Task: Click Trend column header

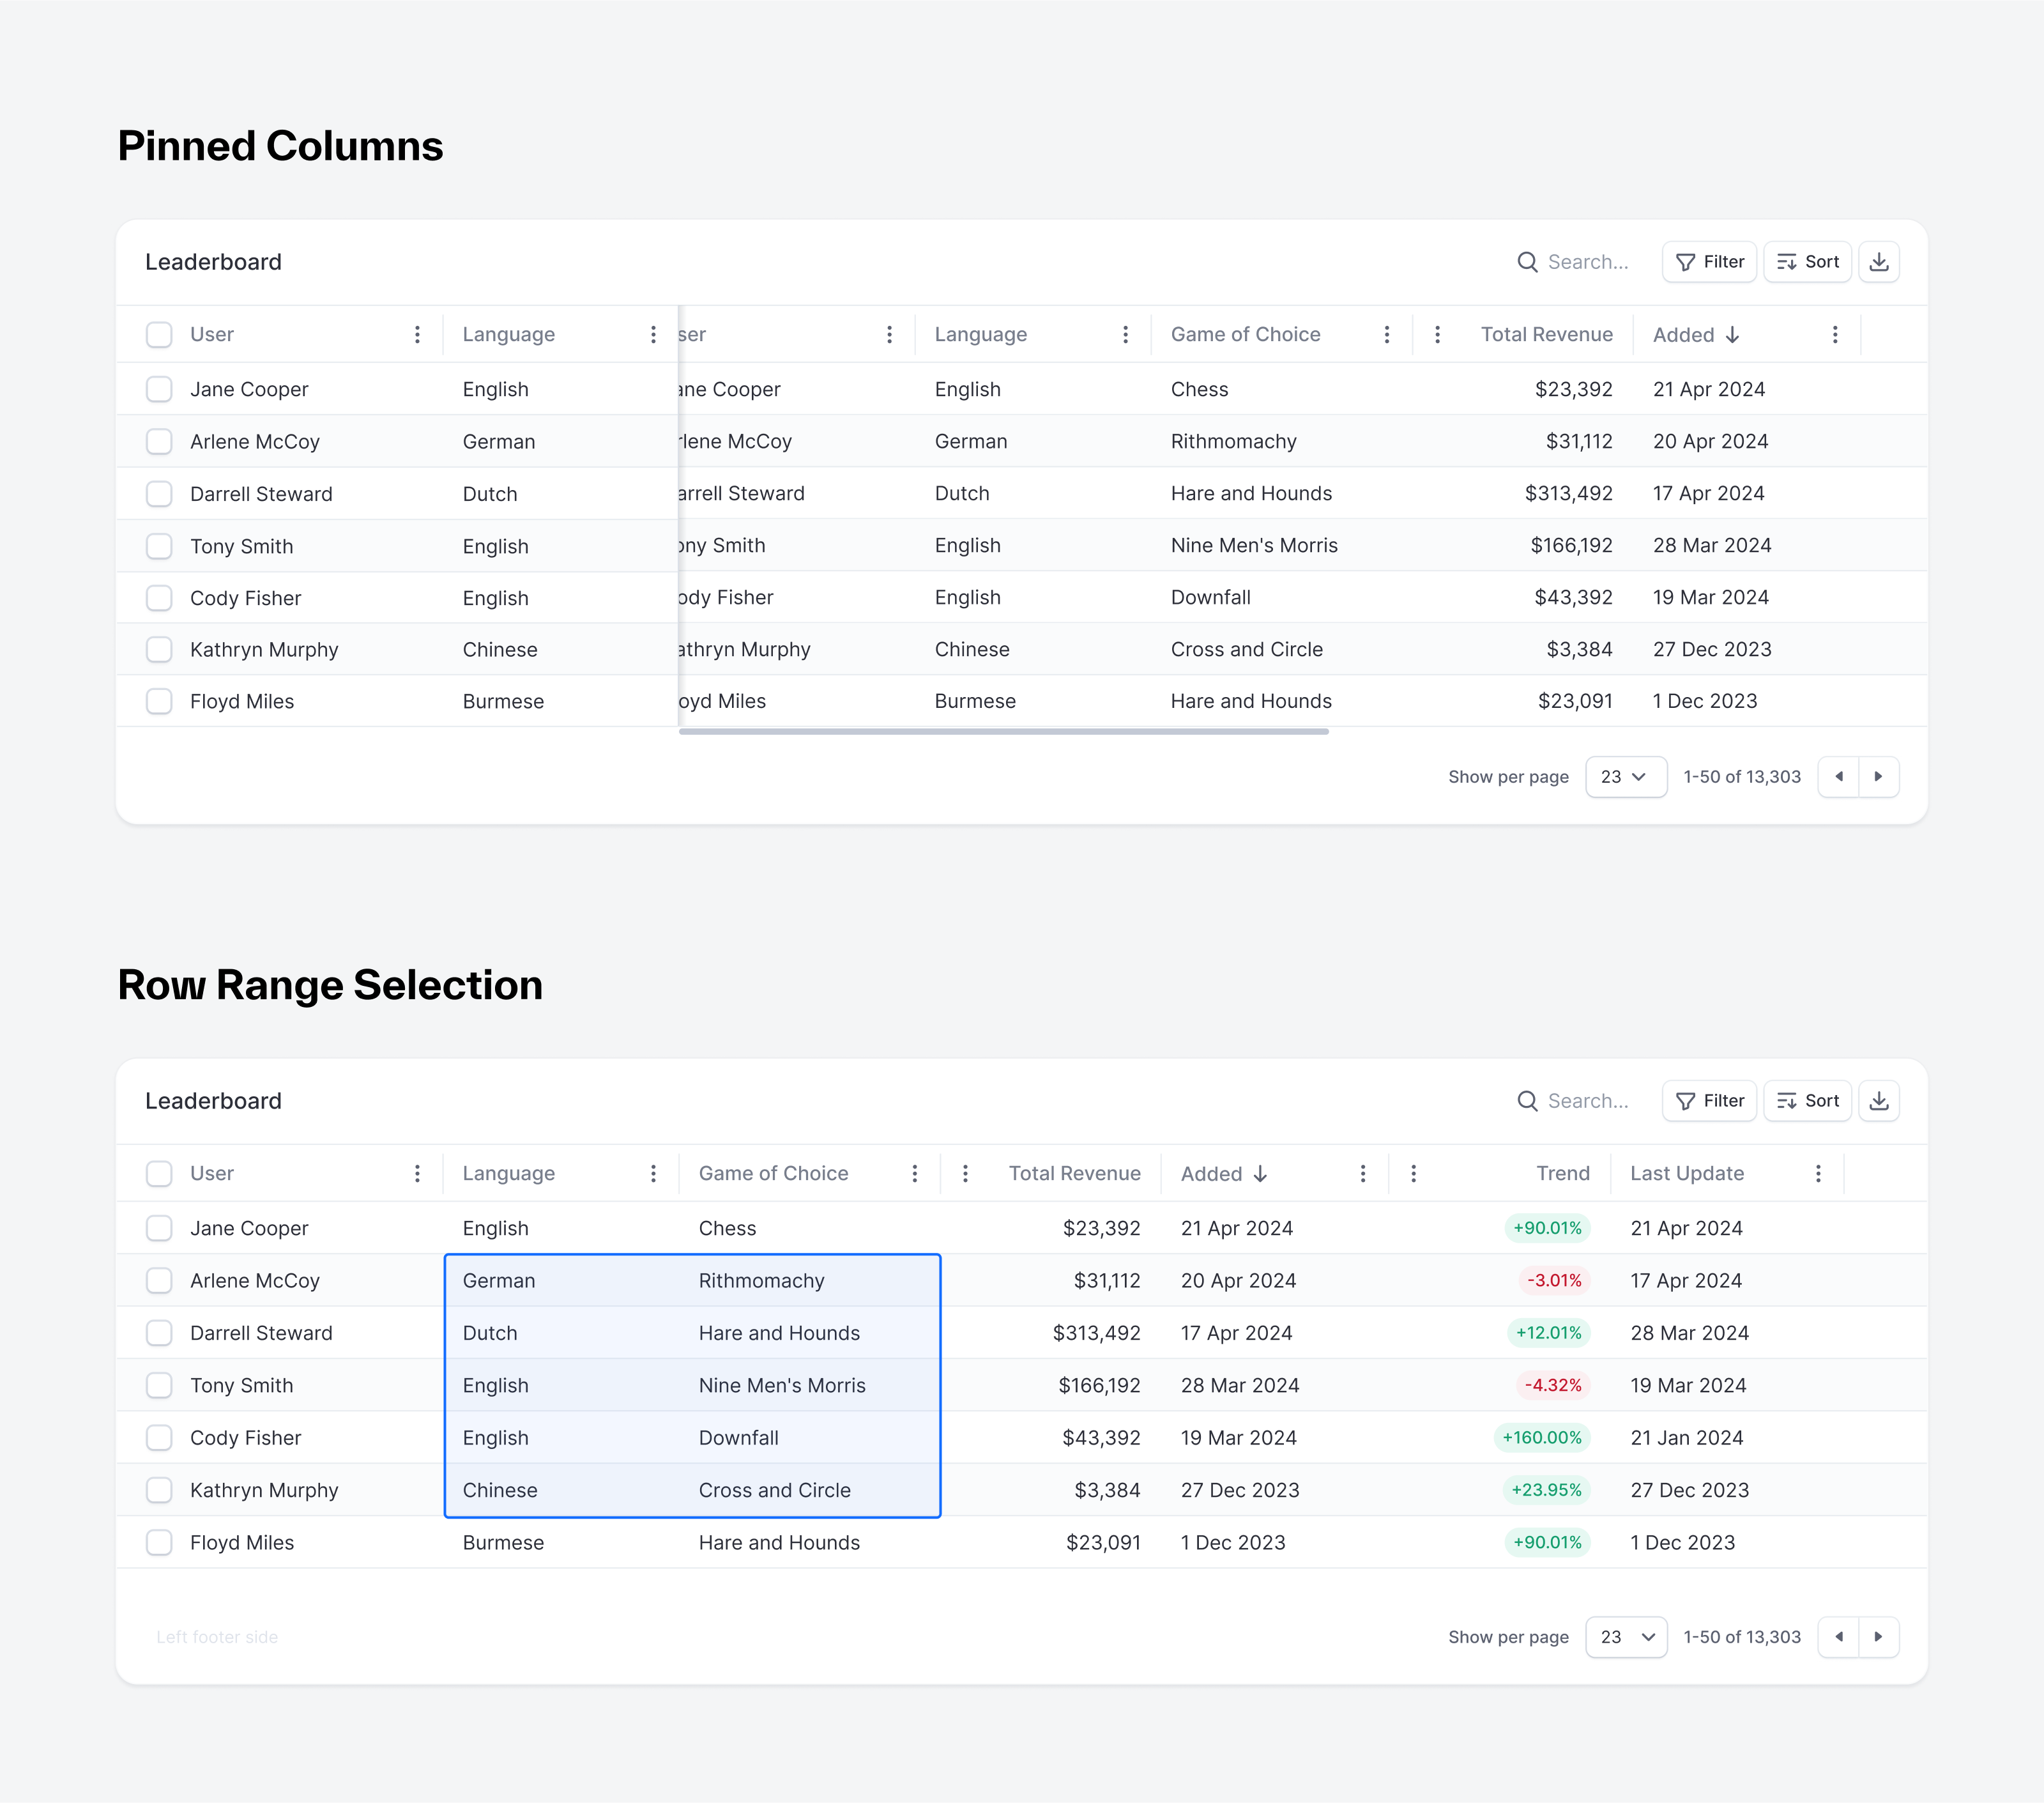Action: [x=1562, y=1174]
